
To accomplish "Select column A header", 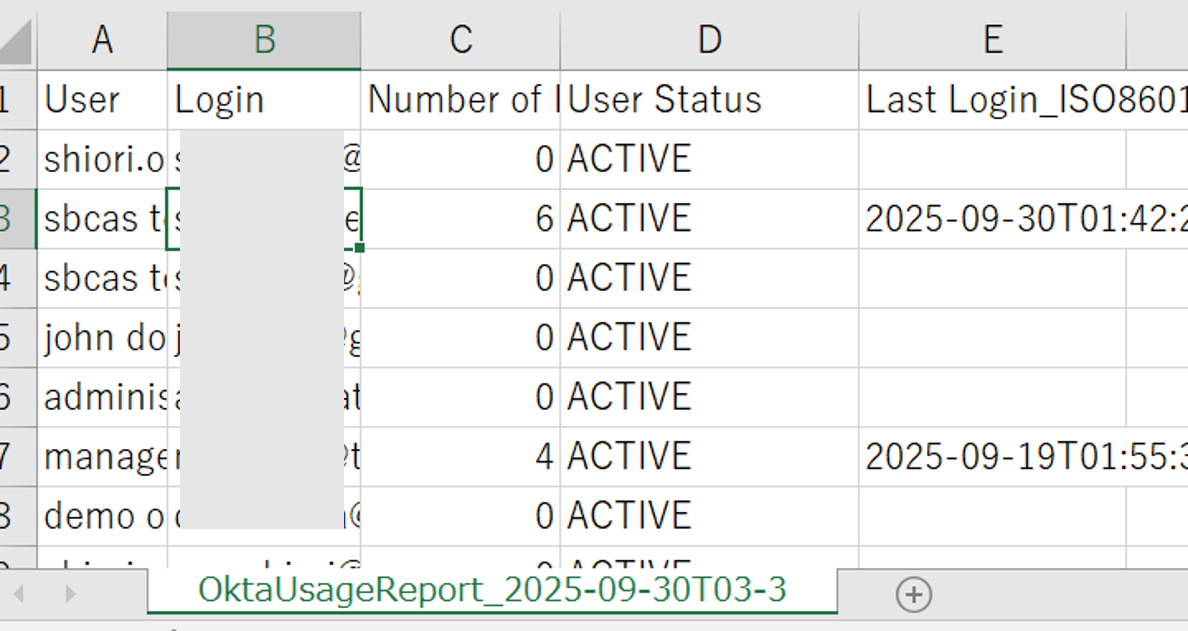I will coord(102,40).
